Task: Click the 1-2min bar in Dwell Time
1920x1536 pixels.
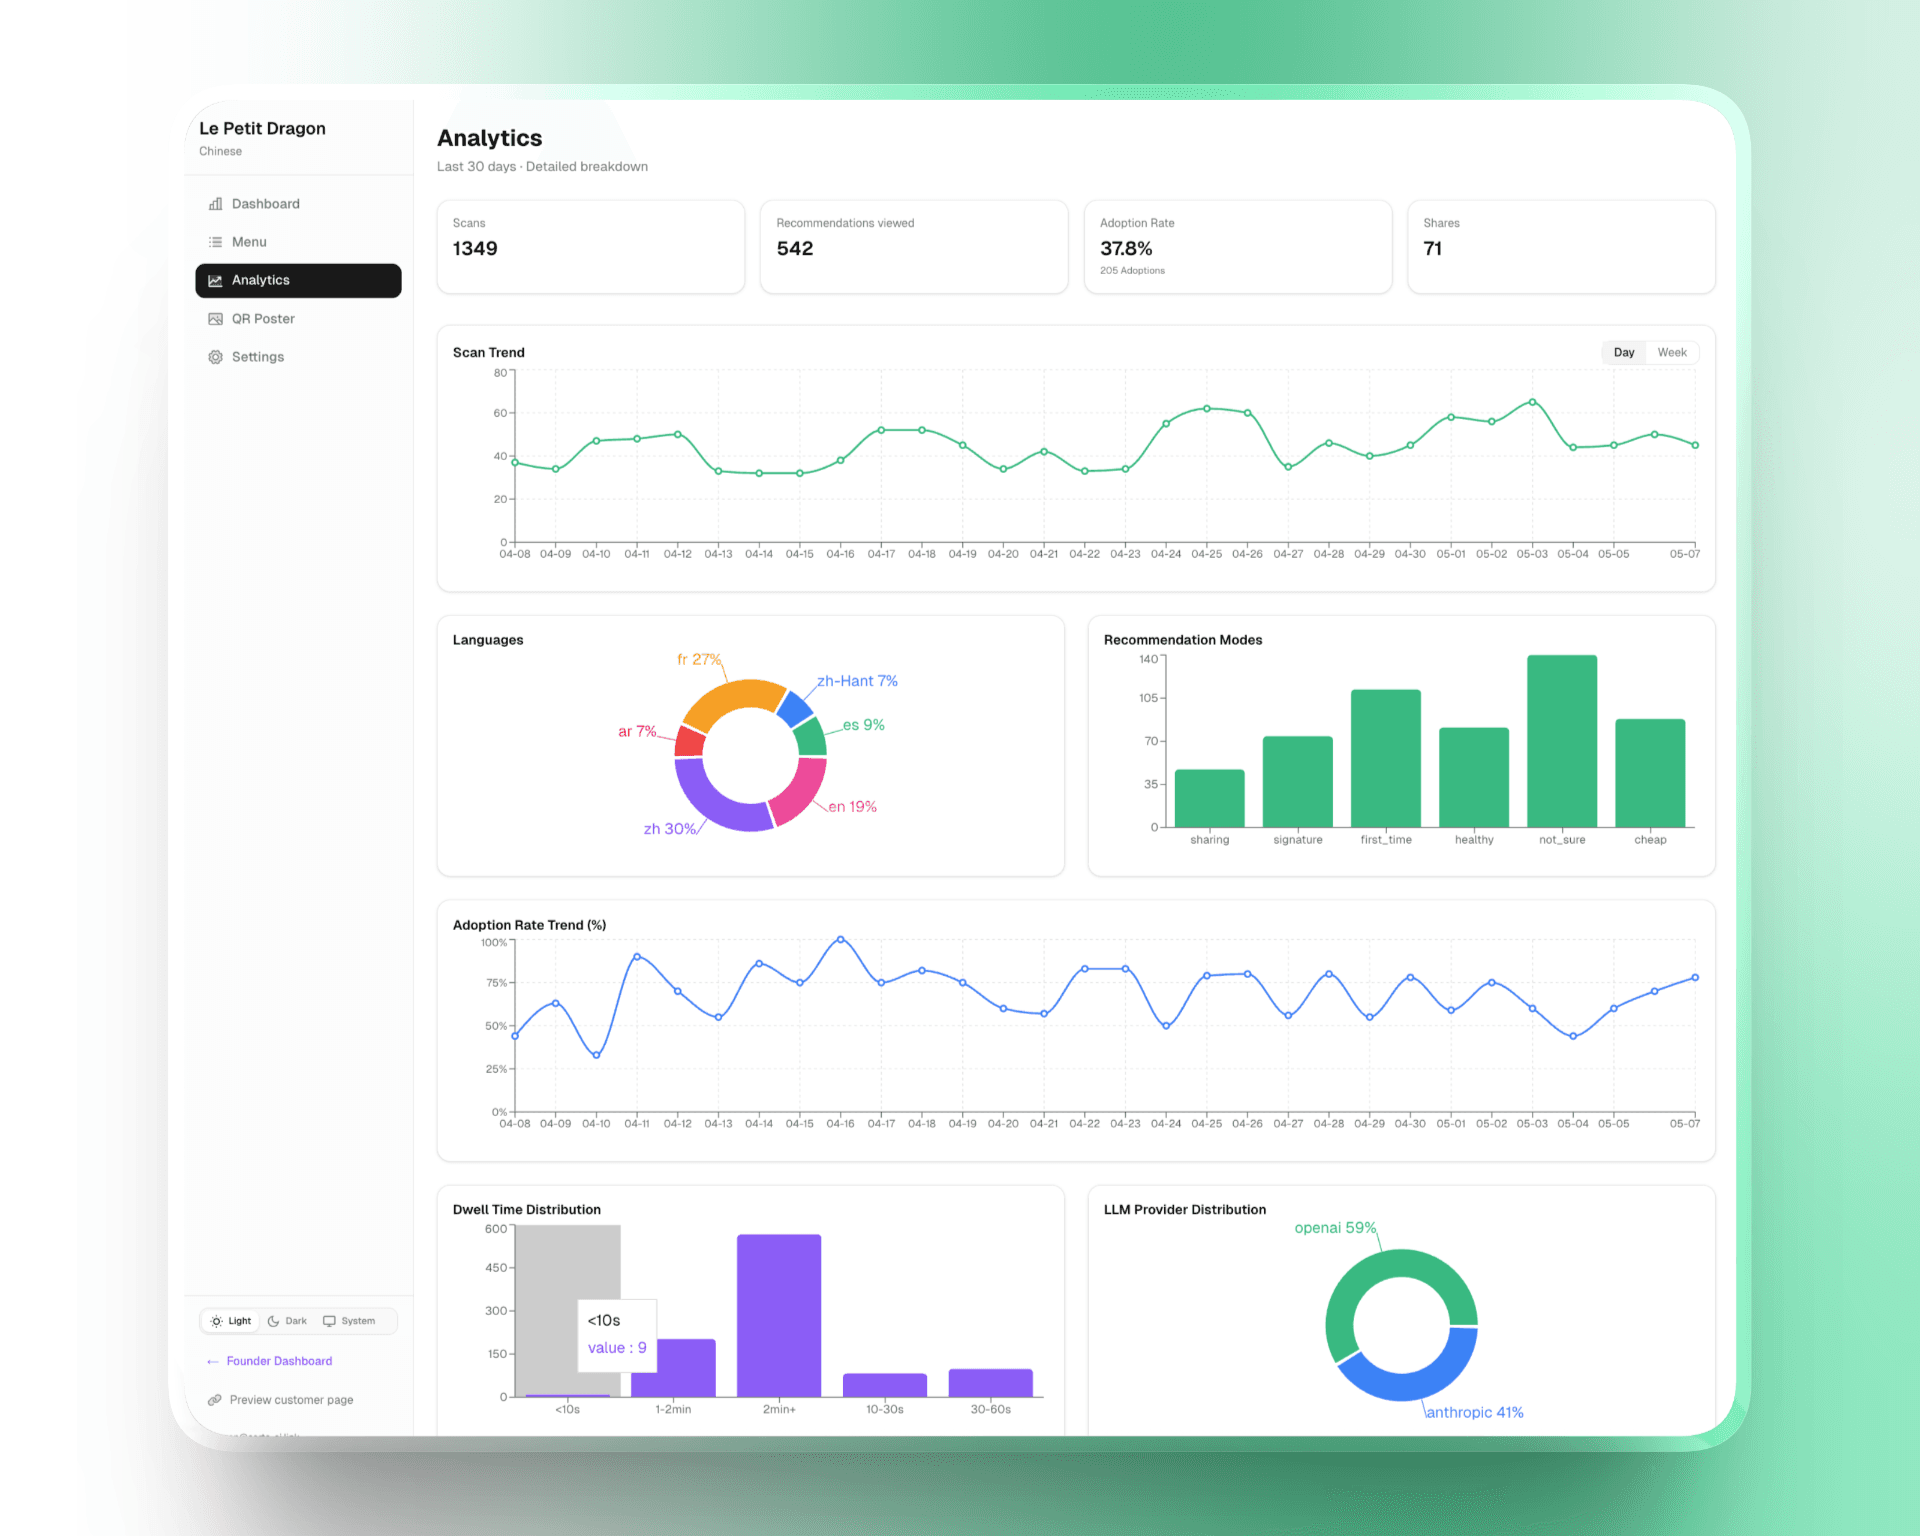Action: (x=673, y=1368)
